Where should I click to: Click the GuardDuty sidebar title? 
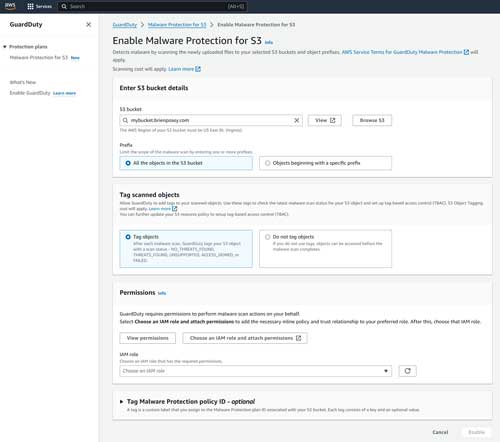[x=26, y=25]
